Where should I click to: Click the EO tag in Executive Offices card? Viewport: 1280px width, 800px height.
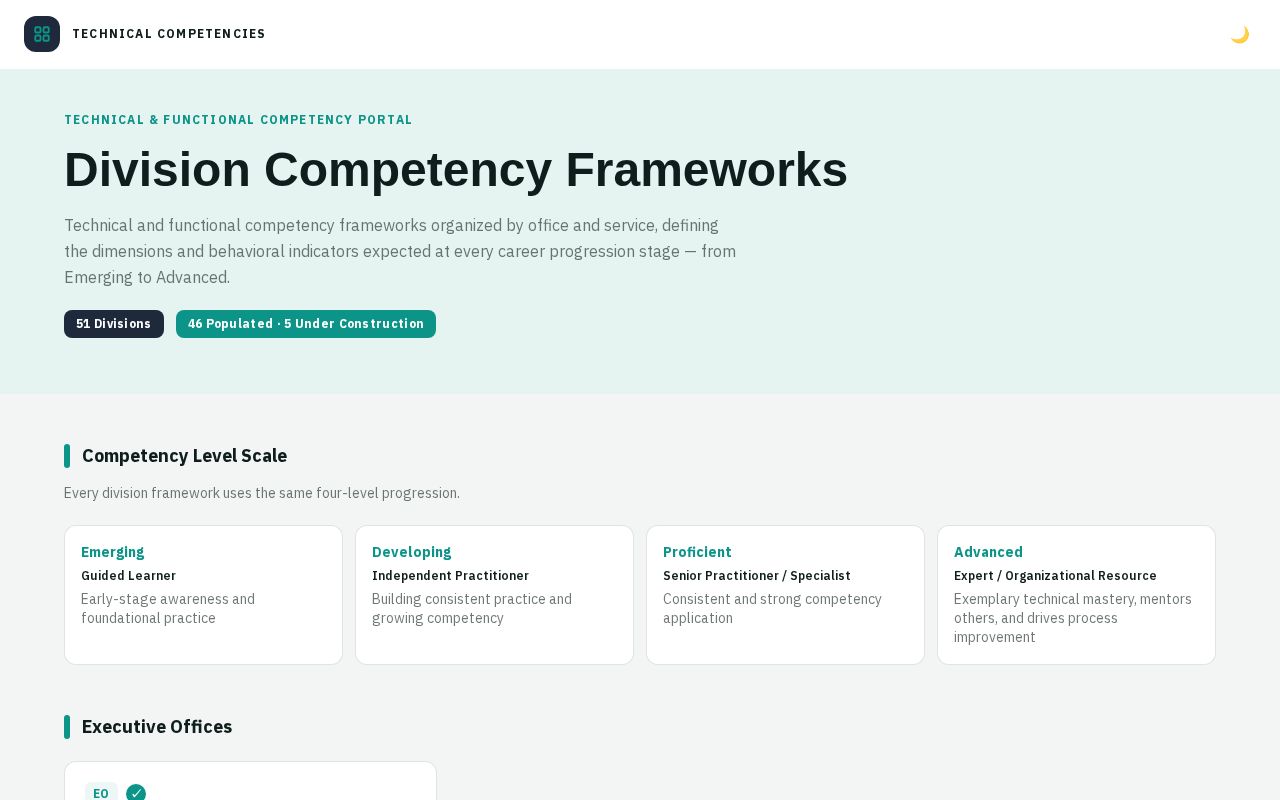pos(101,793)
